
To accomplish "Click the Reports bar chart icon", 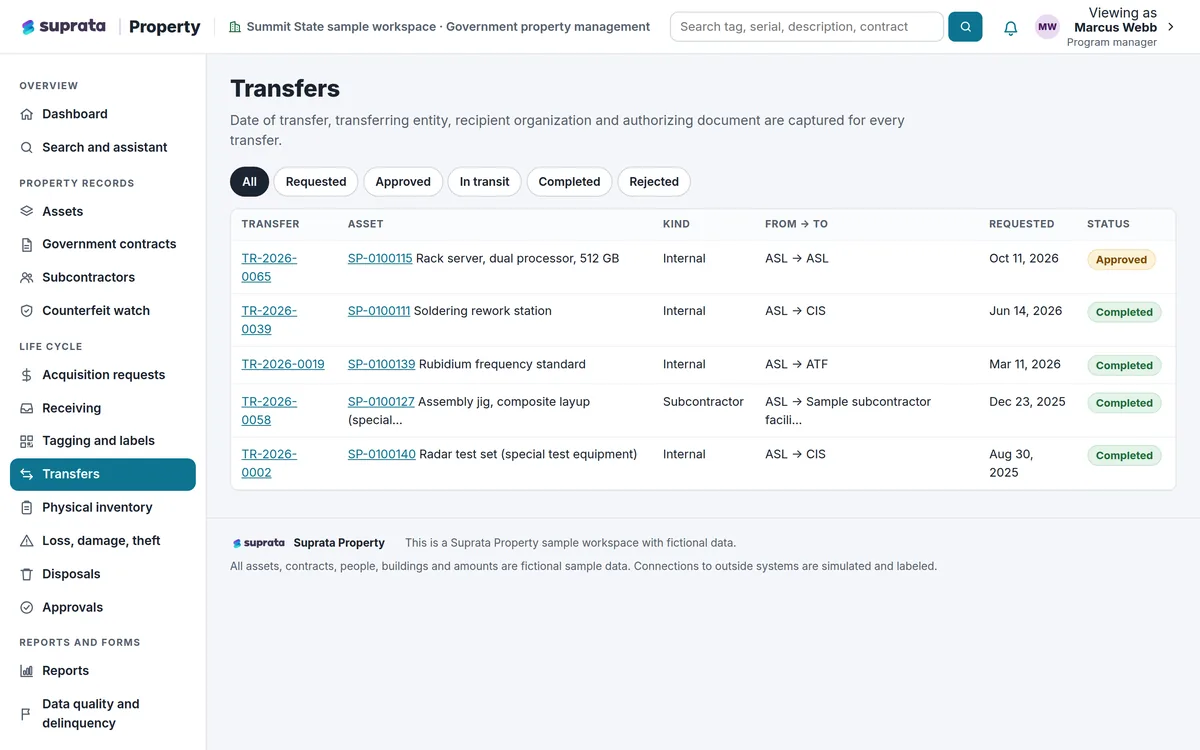I will (x=27, y=671).
